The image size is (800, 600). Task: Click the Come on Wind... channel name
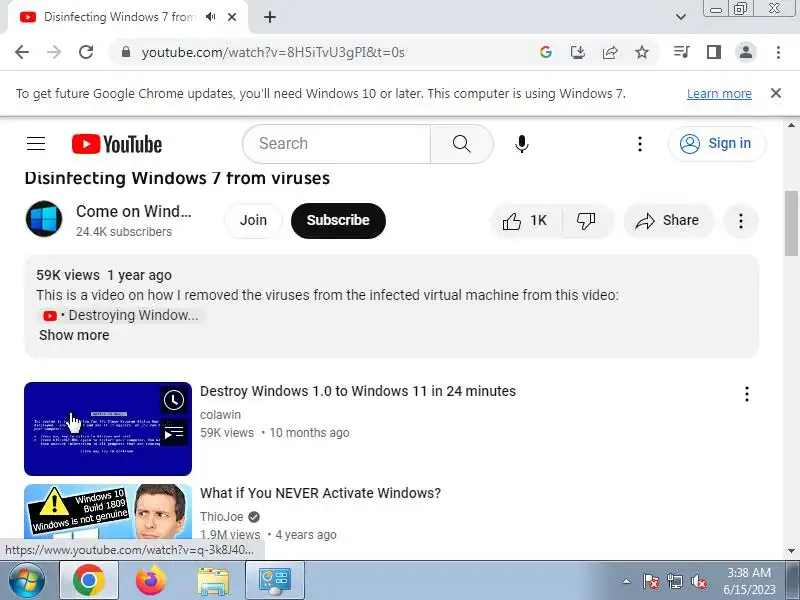tap(134, 211)
